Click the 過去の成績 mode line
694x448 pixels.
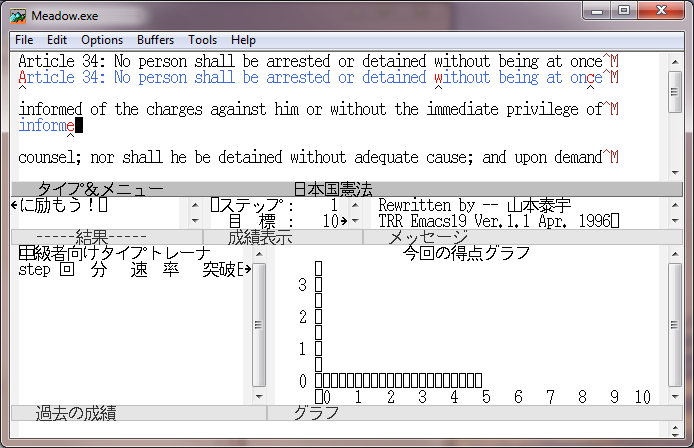click(x=76, y=412)
